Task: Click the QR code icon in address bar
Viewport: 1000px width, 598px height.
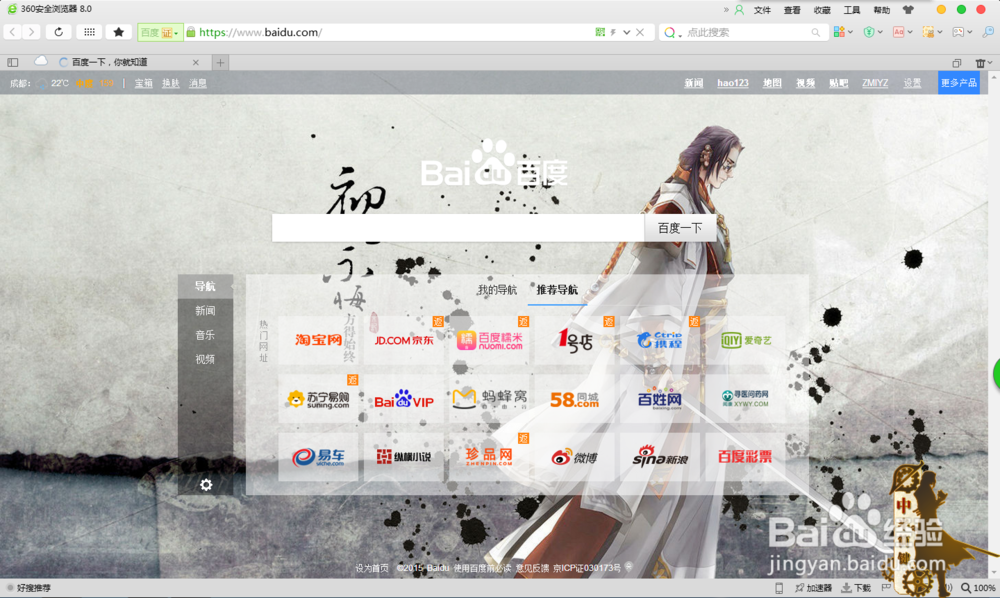Action: 599,32
